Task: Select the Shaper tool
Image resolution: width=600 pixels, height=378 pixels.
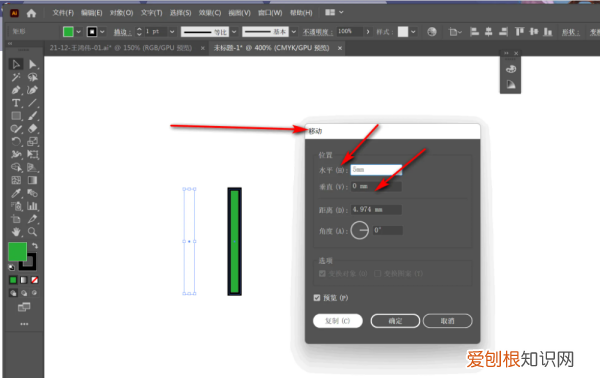Action: (x=16, y=129)
